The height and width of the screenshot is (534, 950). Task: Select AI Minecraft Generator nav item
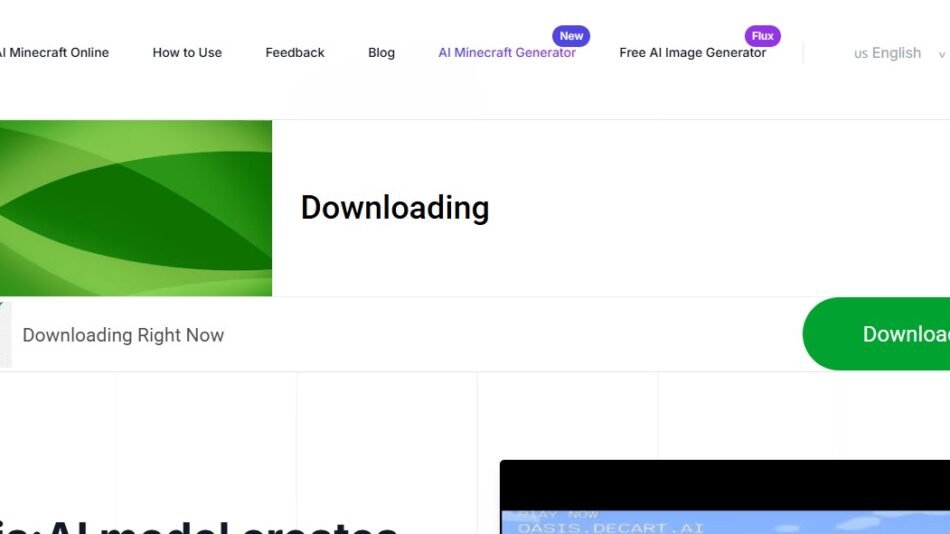506,53
